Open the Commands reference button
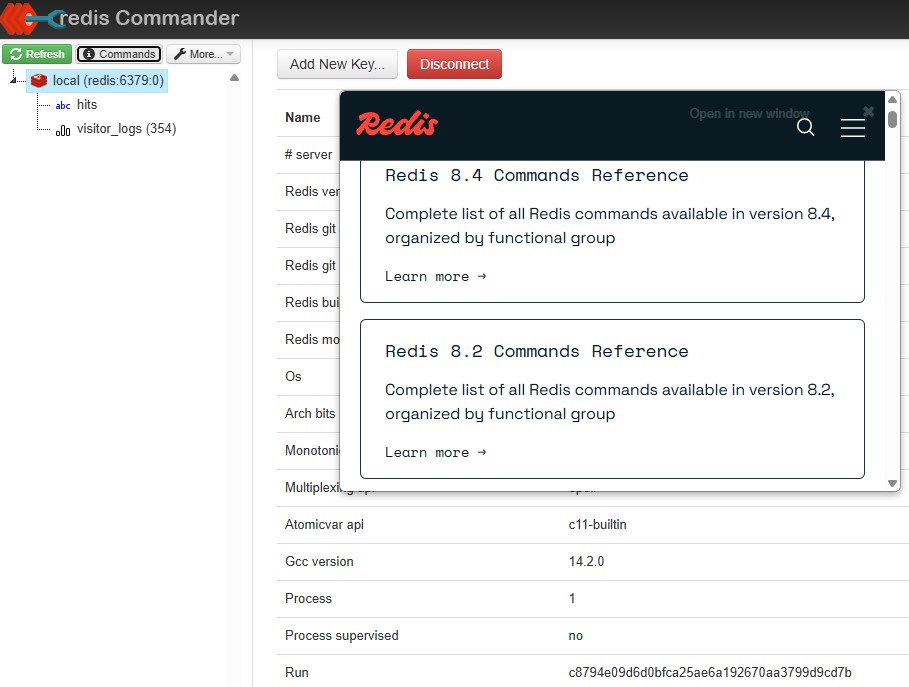 (119, 54)
